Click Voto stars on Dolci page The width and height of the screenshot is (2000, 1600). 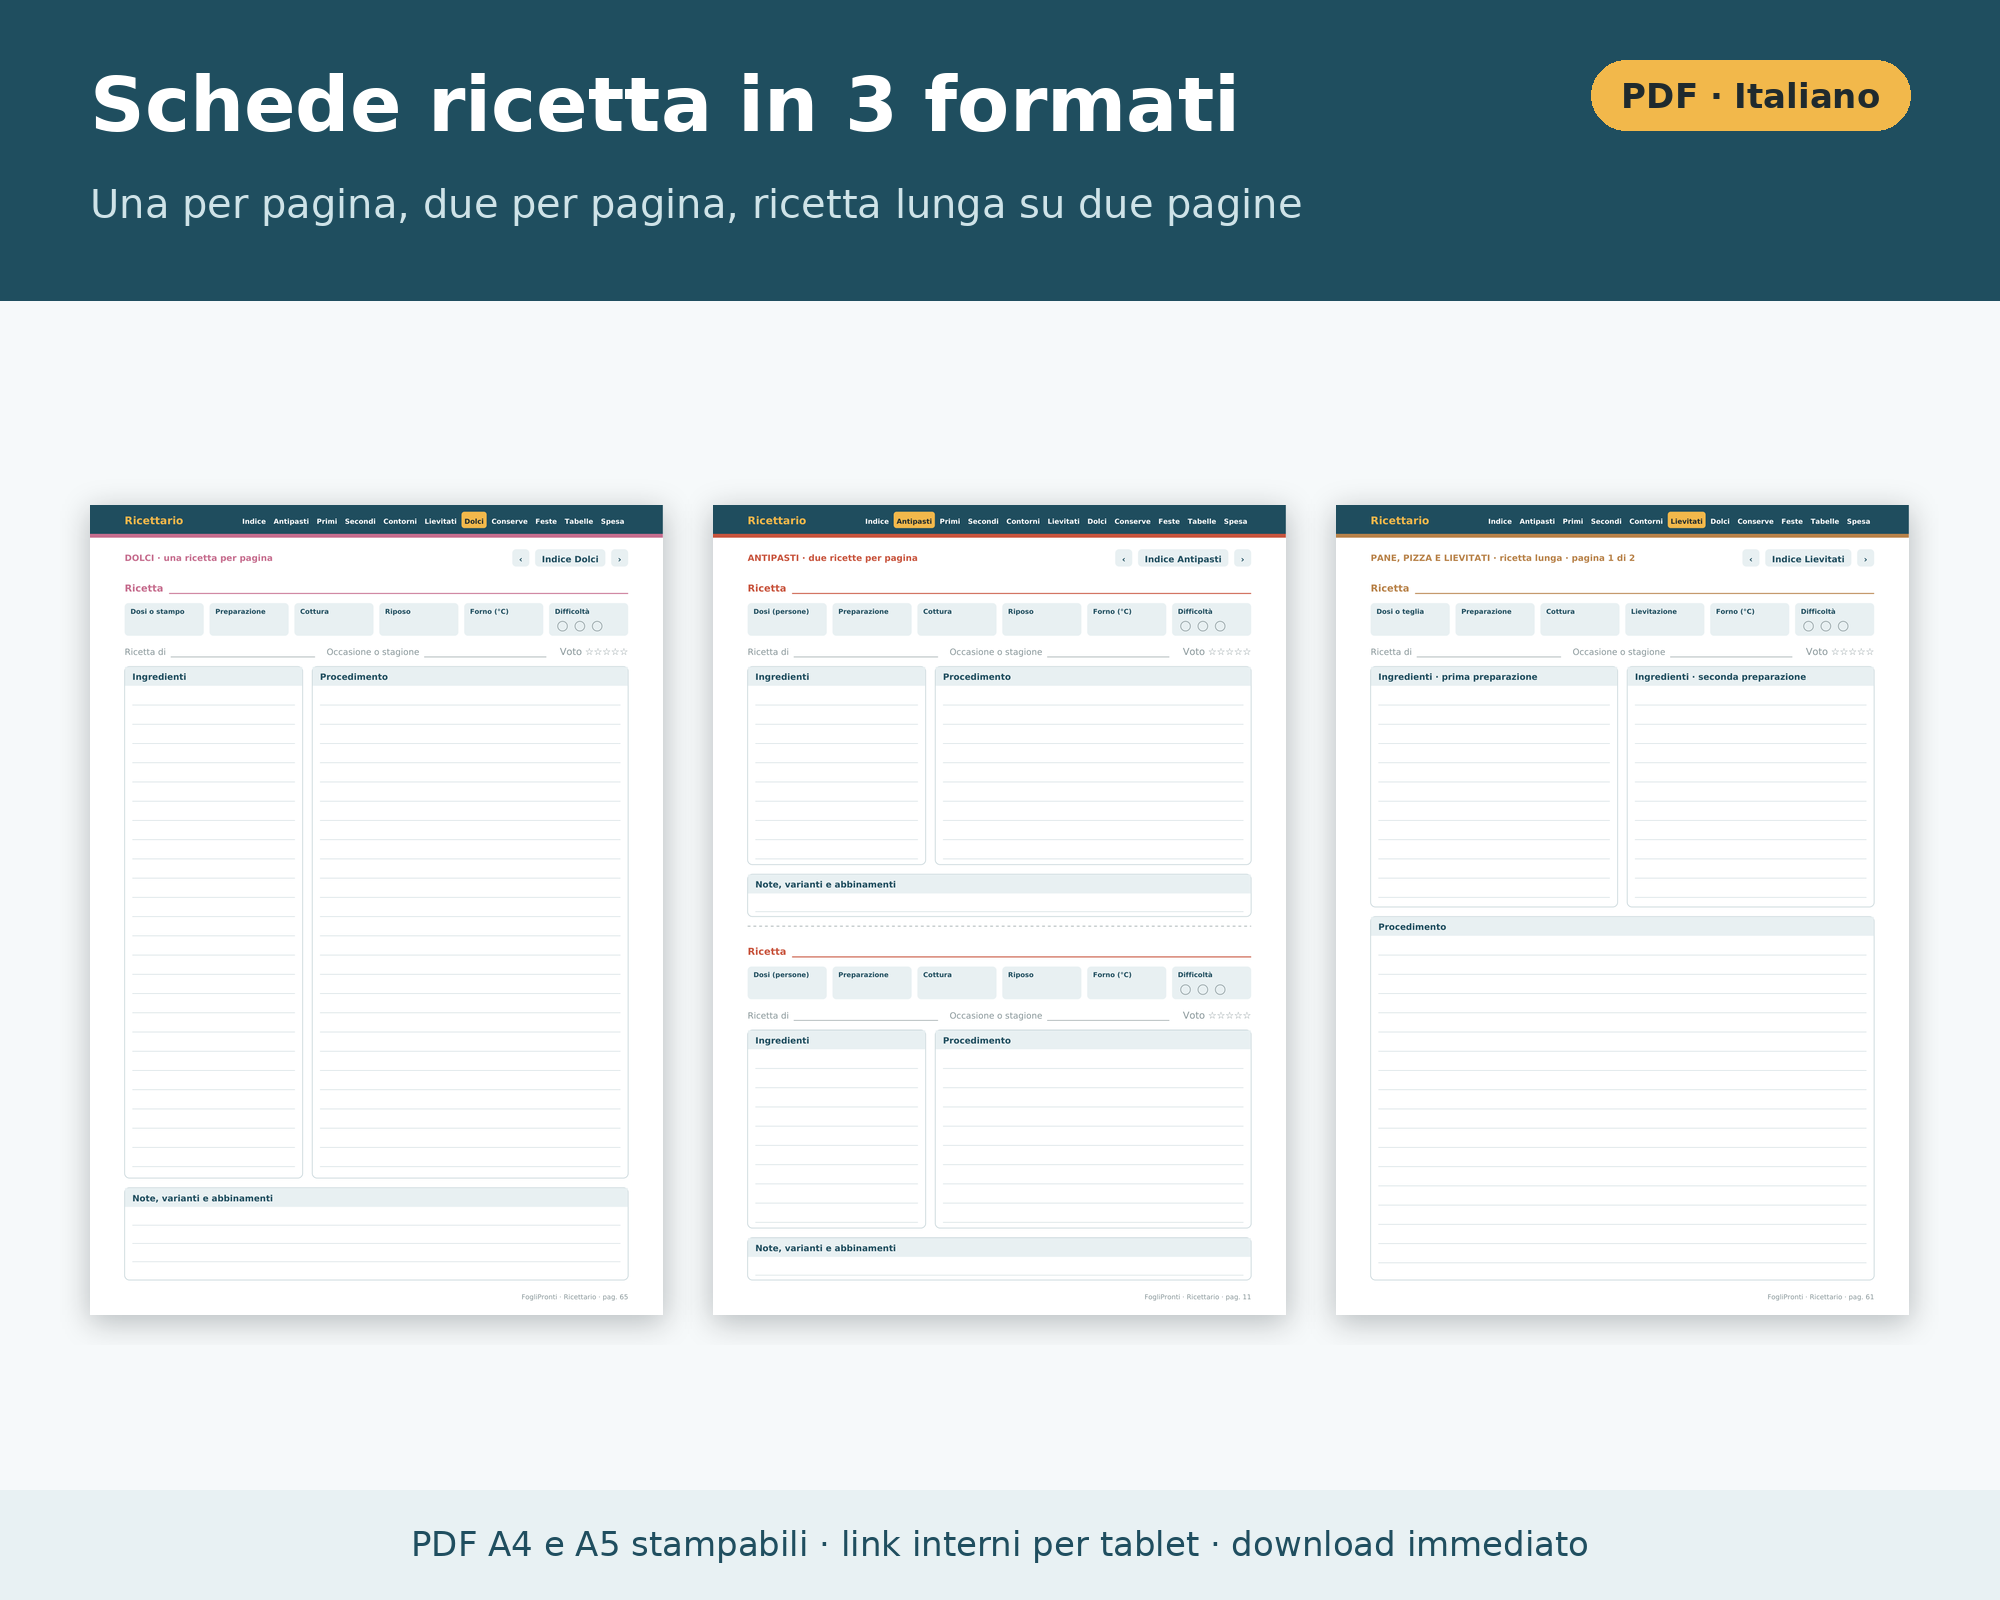pyautogui.click(x=607, y=652)
